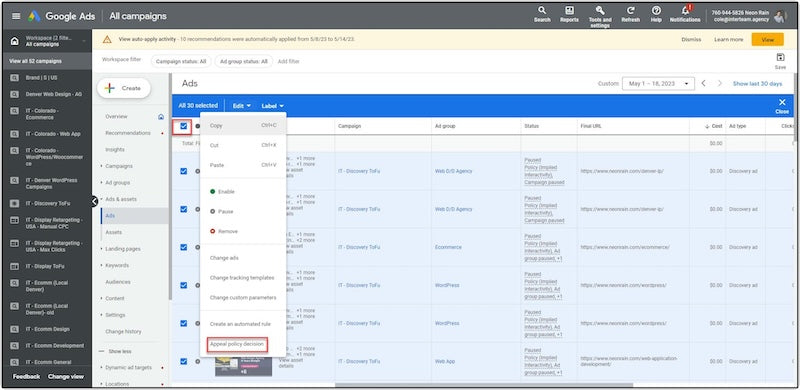Image resolution: width=800 pixels, height=390 pixels.
Task: Click the Google Ads logo
Action: click(34, 16)
